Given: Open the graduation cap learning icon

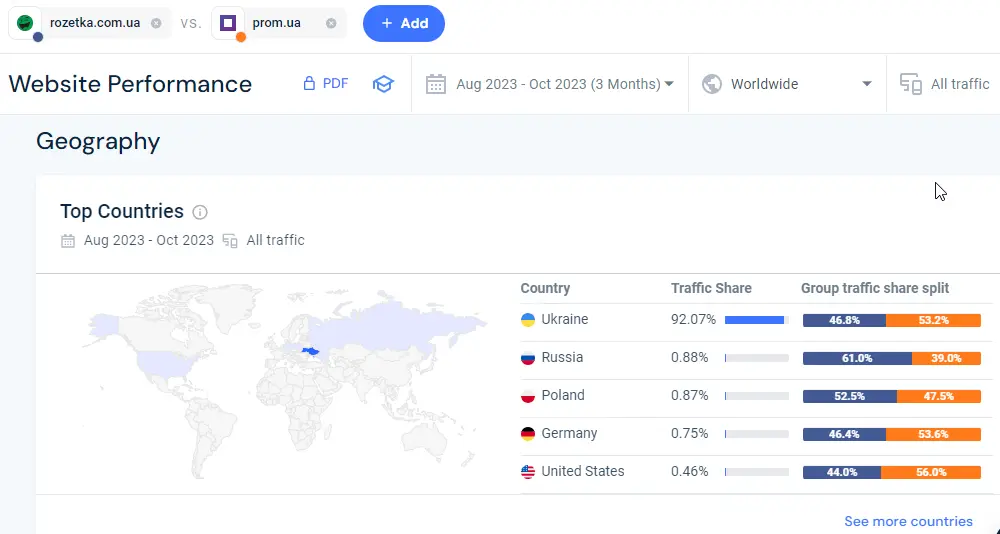Looking at the screenshot, I should [x=383, y=84].
